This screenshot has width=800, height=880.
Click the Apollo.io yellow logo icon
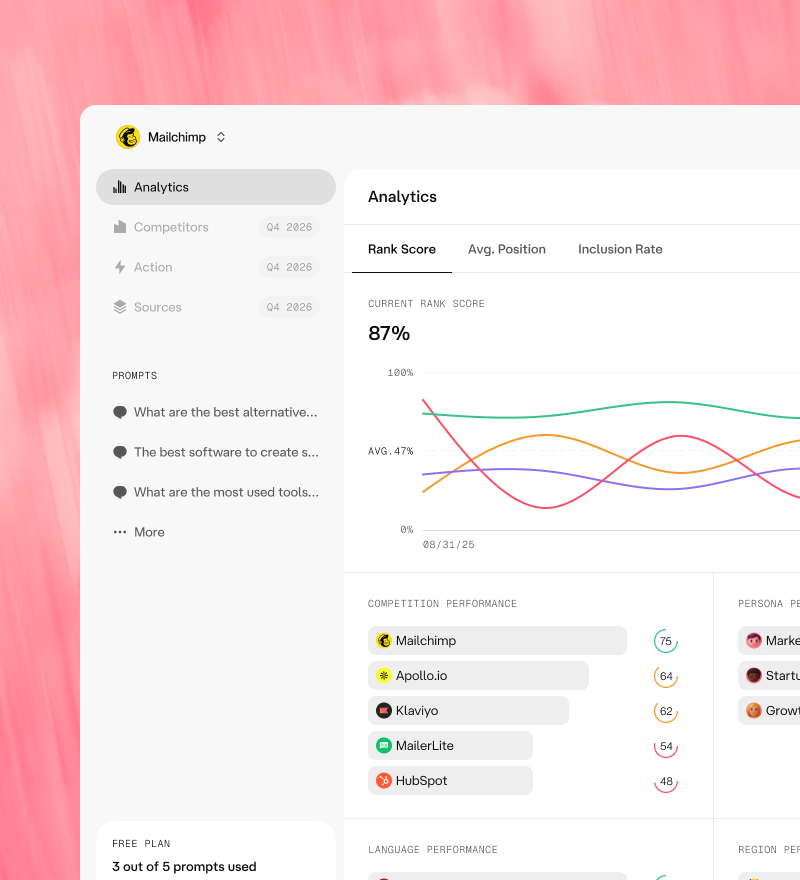(384, 676)
